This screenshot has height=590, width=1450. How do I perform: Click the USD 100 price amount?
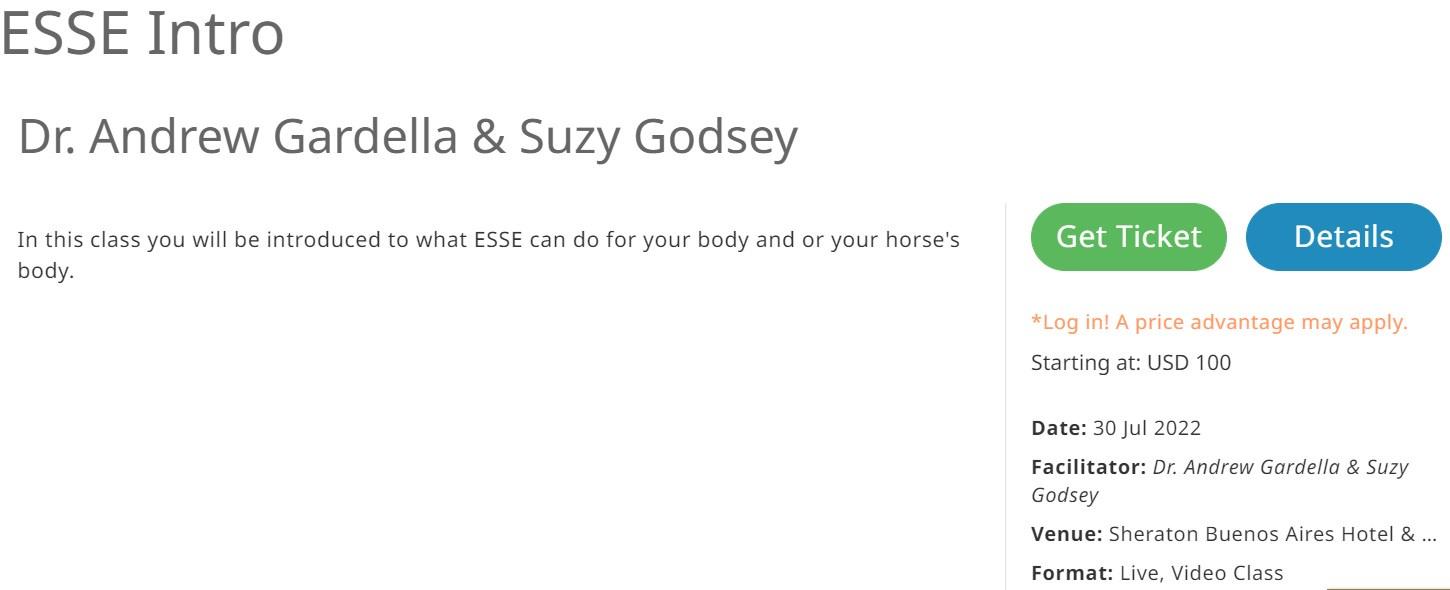coord(1189,363)
